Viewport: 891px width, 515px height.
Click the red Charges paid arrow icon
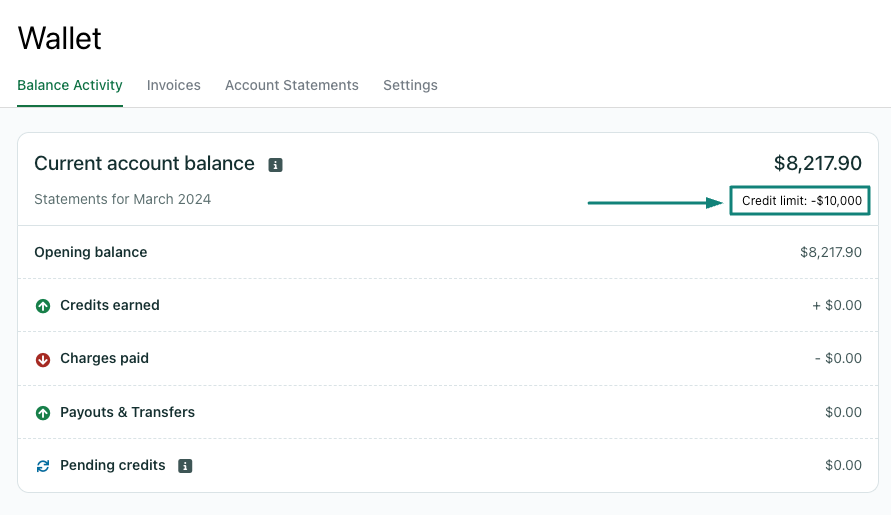point(43,359)
